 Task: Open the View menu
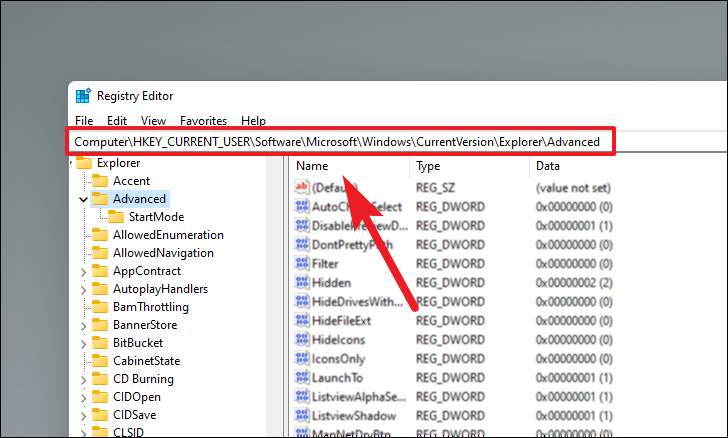(153, 121)
